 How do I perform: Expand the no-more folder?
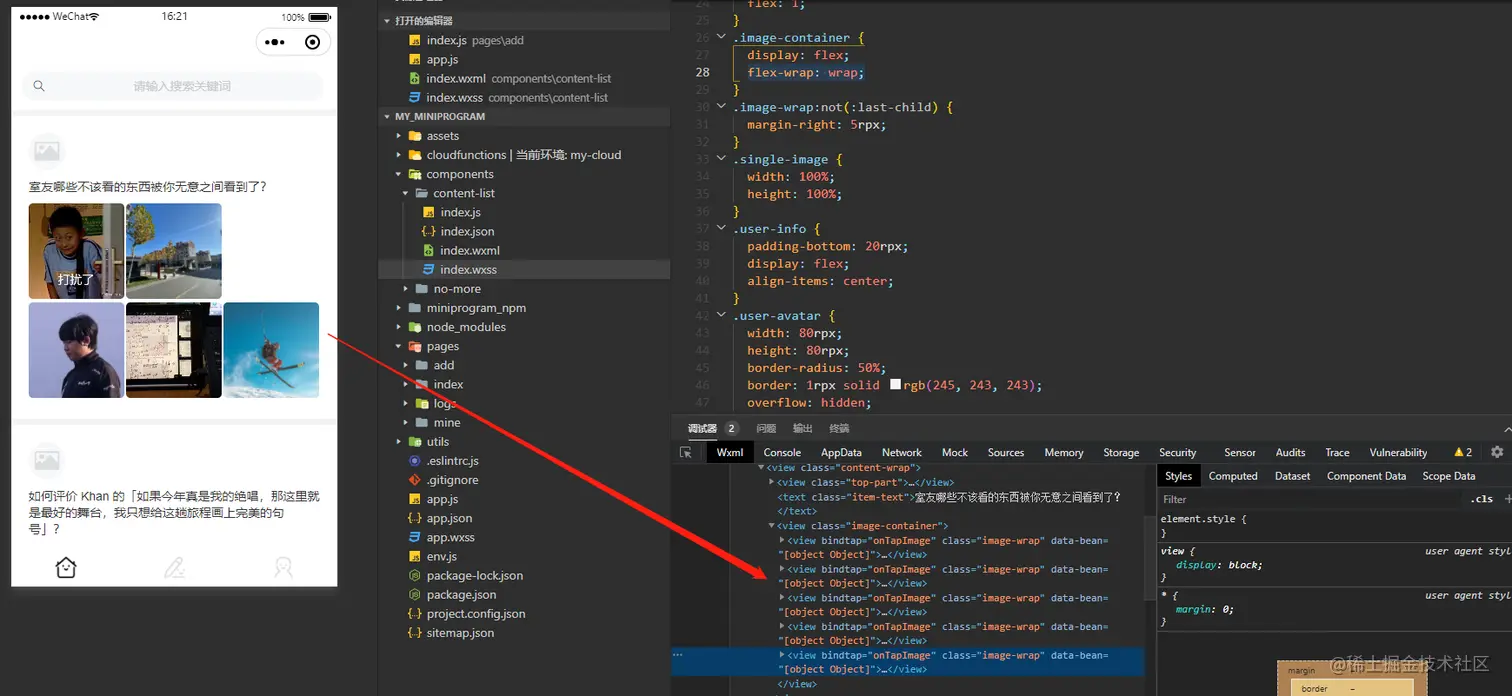(406, 289)
